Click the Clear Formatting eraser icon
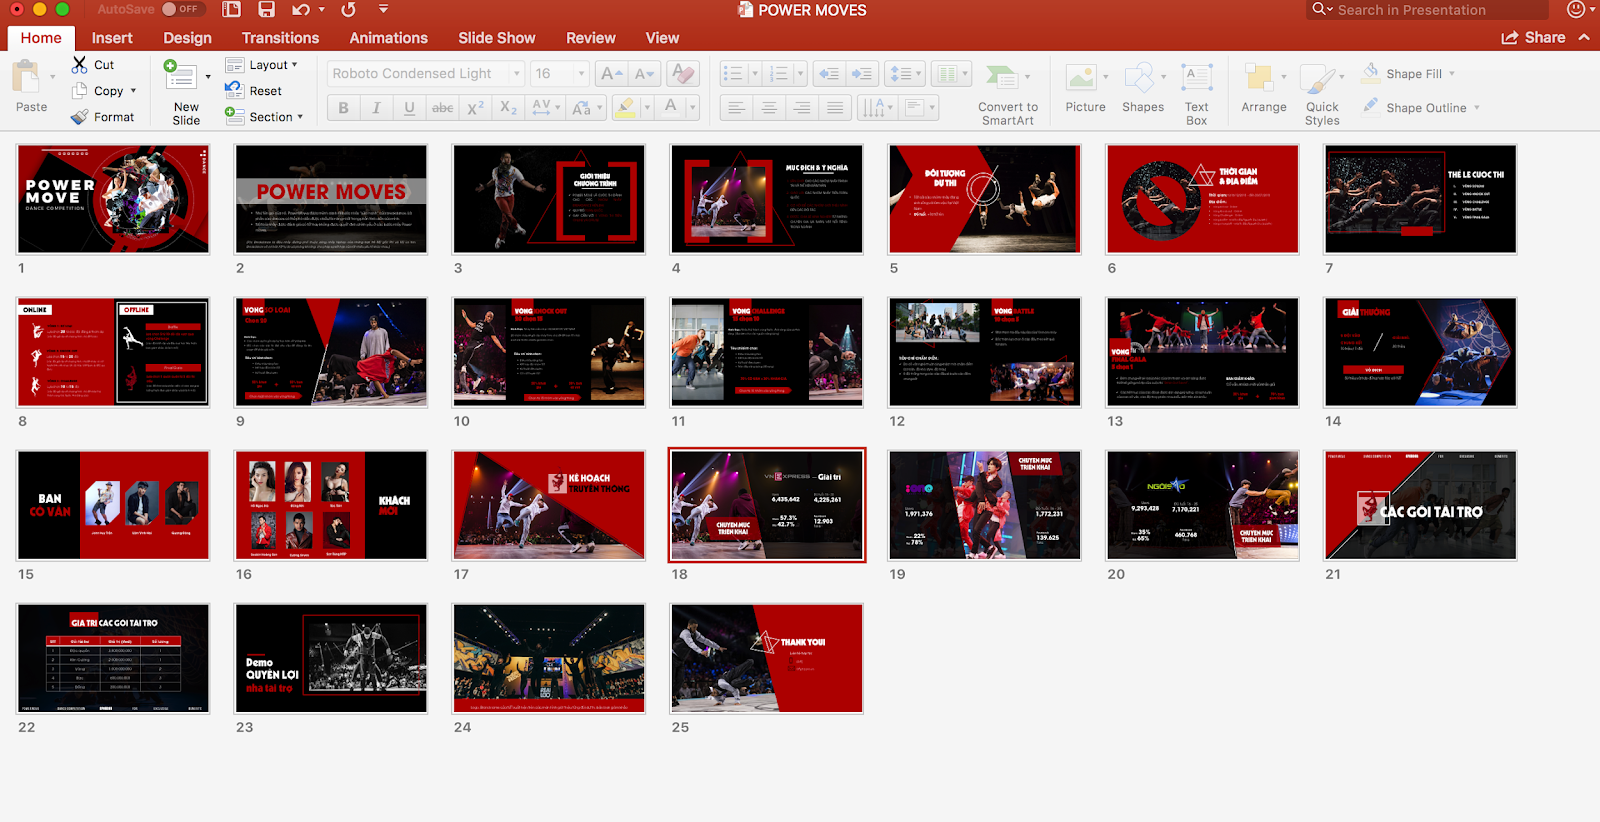Screen dimensions: 1600x822 coord(684,74)
